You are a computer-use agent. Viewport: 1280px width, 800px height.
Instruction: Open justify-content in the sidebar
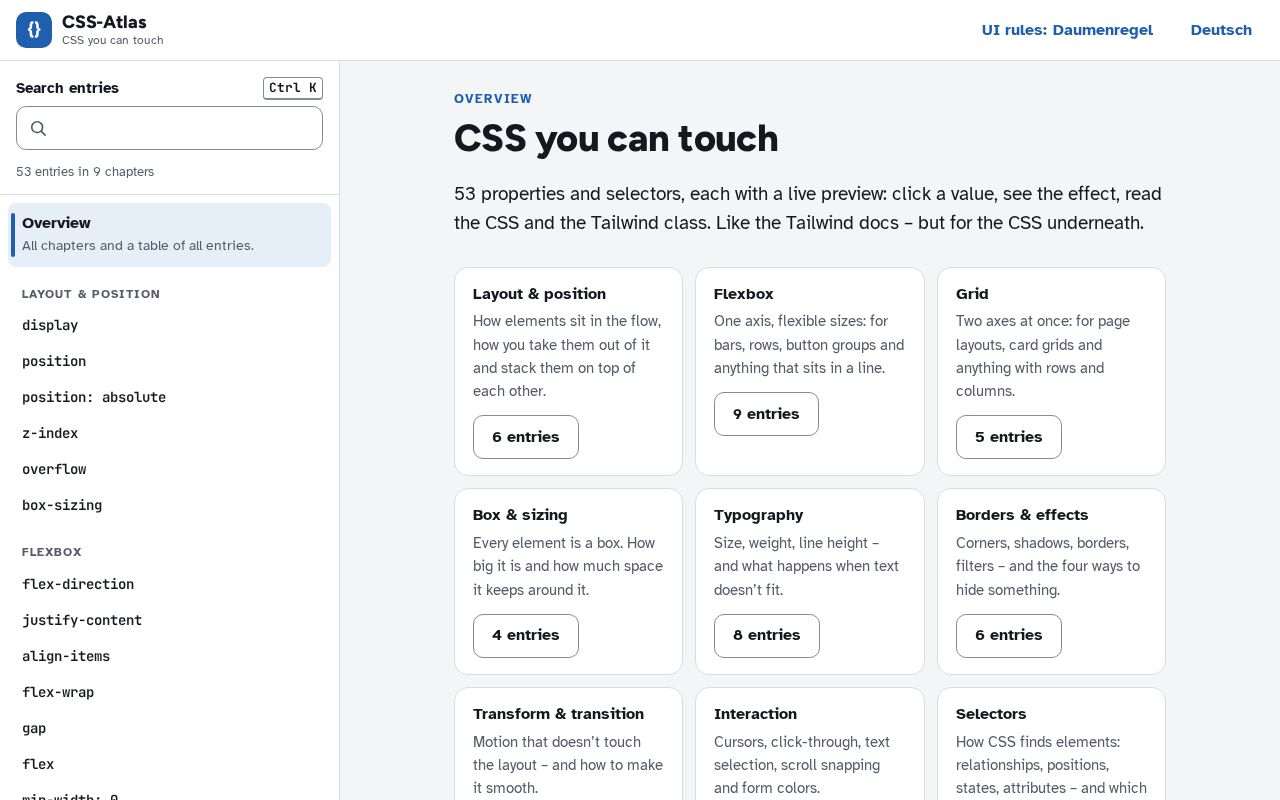coord(169,620)
